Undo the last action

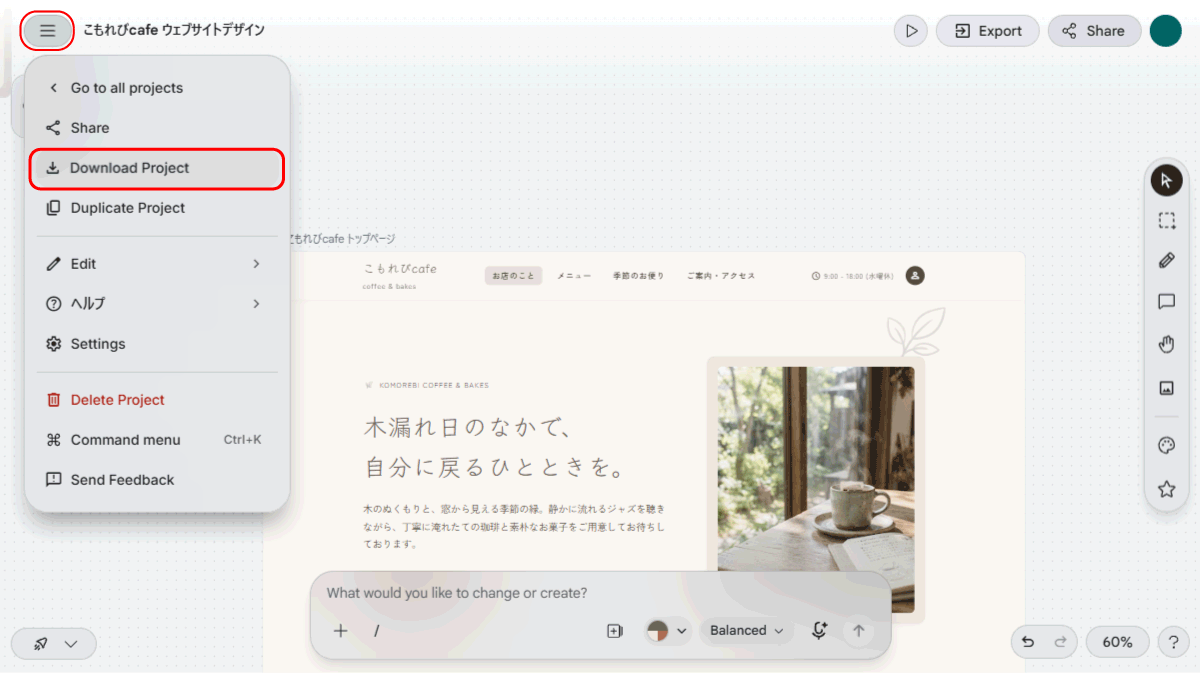[1029, 642]
